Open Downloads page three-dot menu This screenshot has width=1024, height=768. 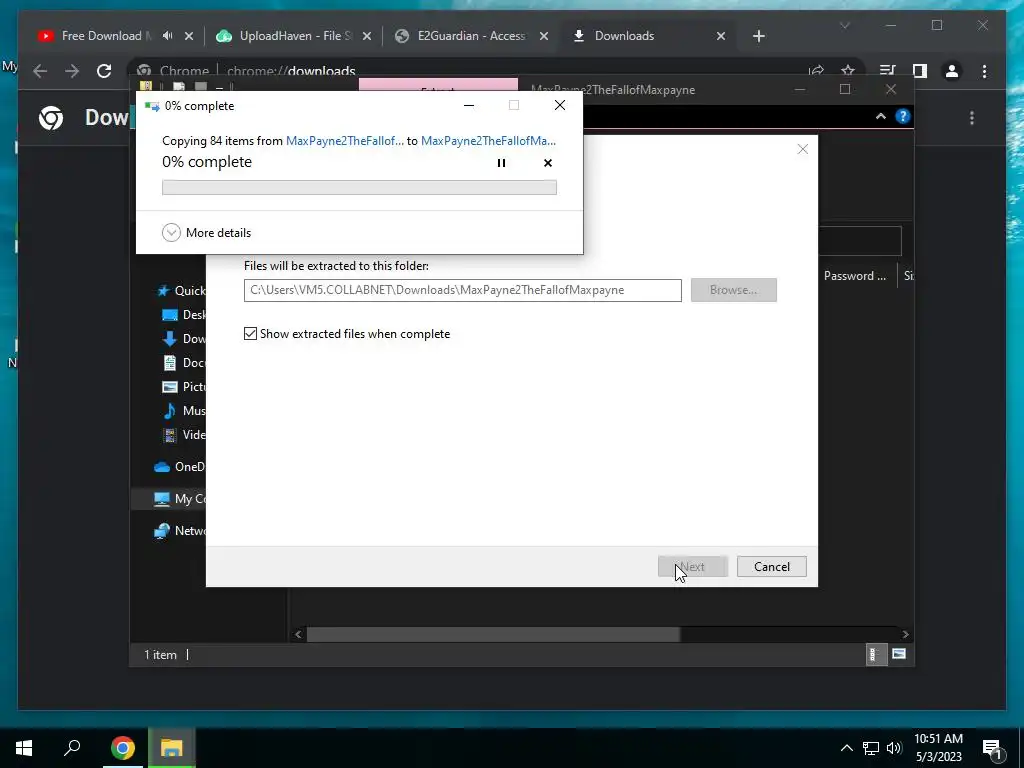point(972,118)
